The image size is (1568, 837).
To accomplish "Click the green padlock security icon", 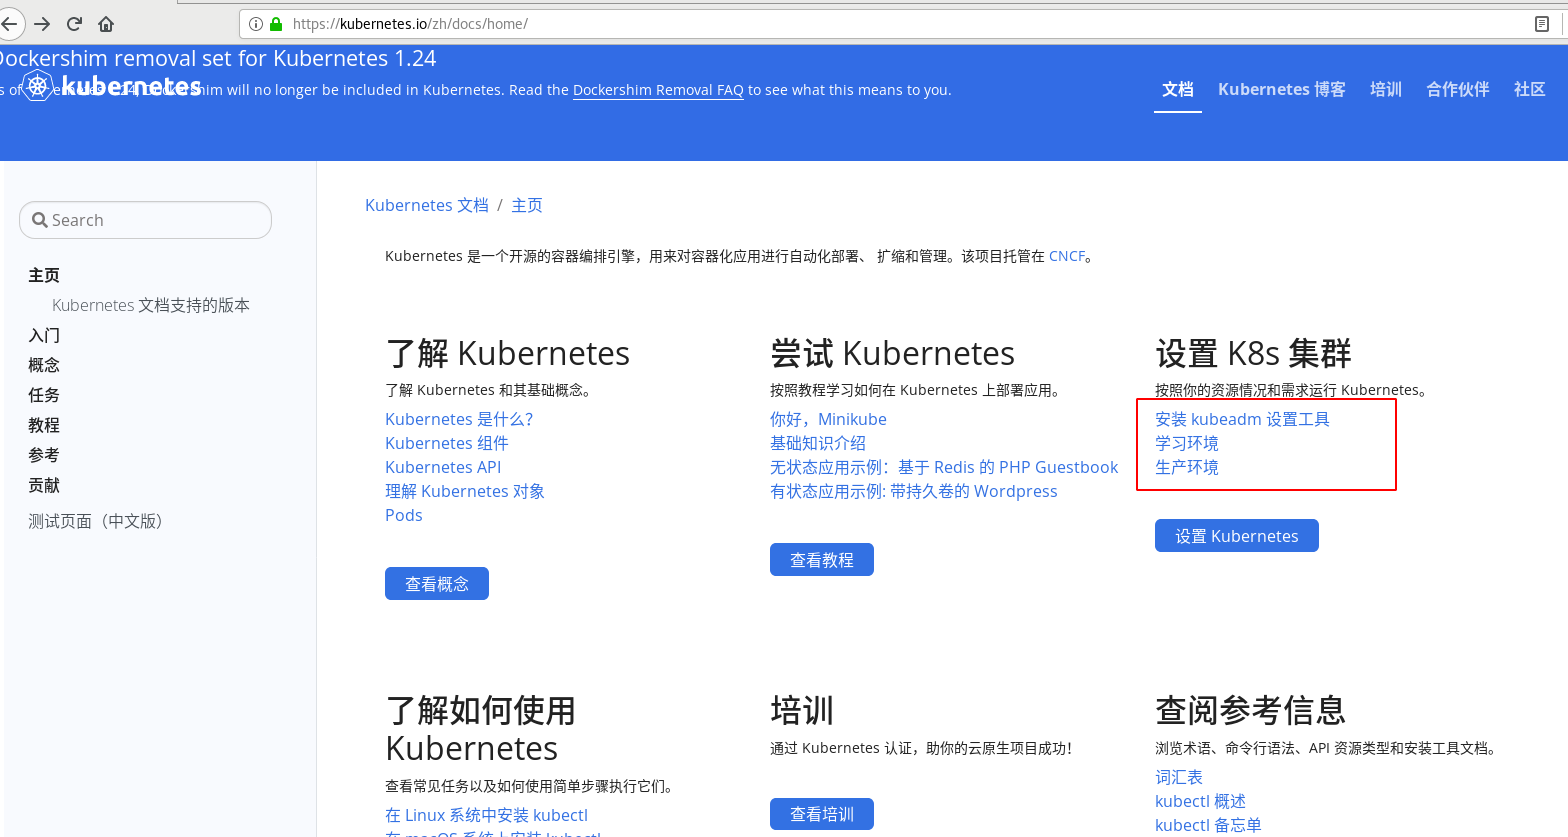I will click(276, 24).
